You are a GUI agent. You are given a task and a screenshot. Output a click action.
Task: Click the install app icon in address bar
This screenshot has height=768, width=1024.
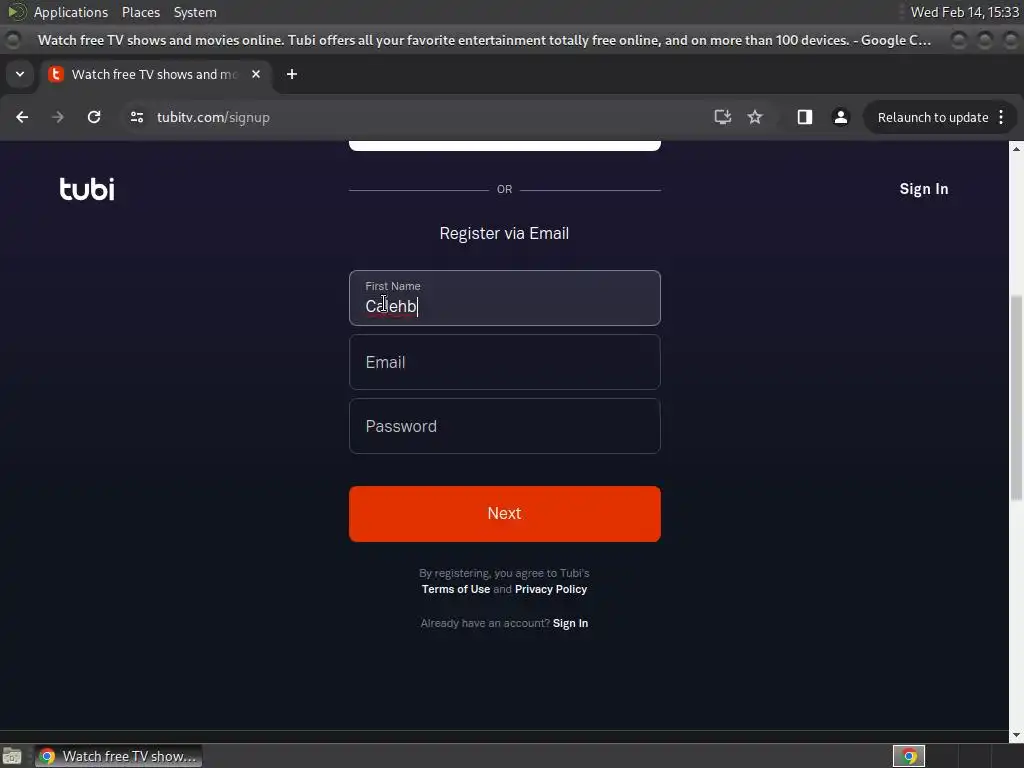[722, 117]
